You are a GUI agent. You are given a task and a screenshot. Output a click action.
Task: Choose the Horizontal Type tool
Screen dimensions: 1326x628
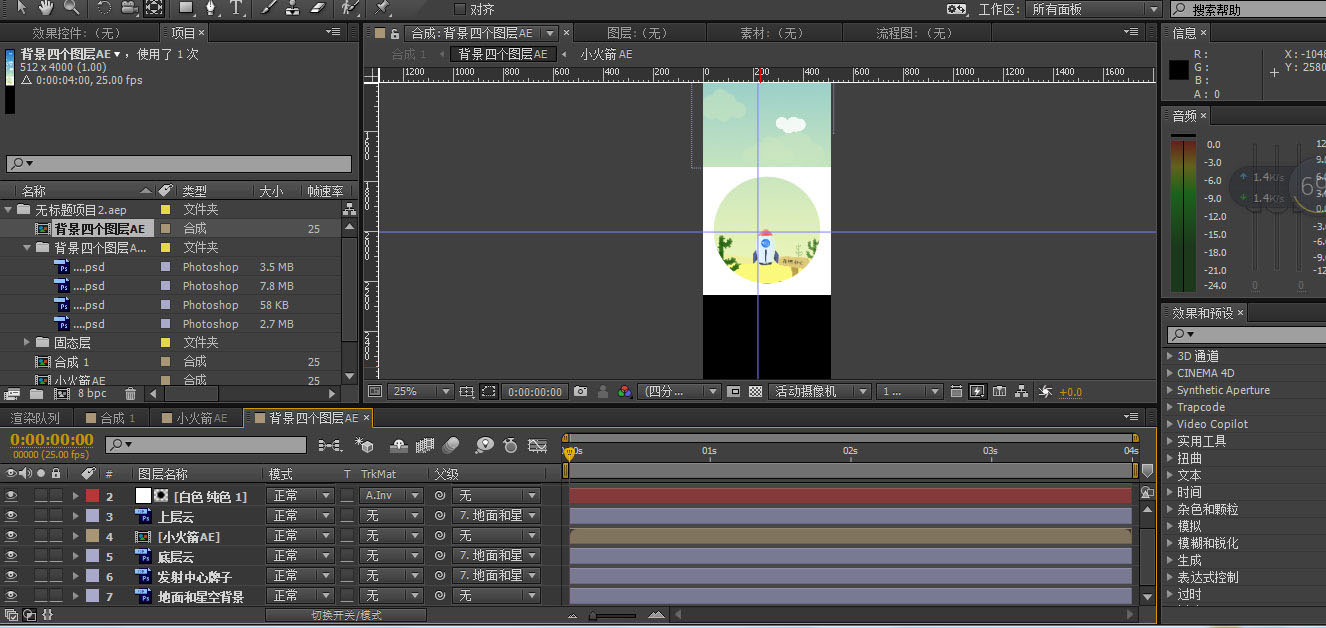tap(236, 8)
